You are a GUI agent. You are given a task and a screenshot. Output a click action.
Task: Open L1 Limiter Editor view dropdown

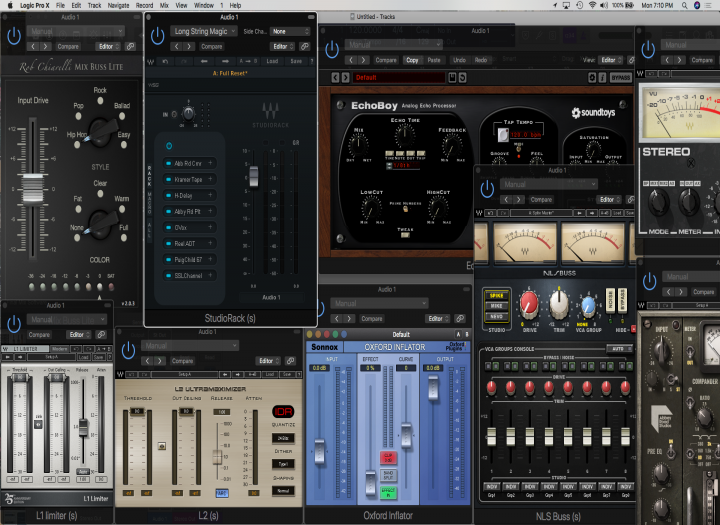79,334
